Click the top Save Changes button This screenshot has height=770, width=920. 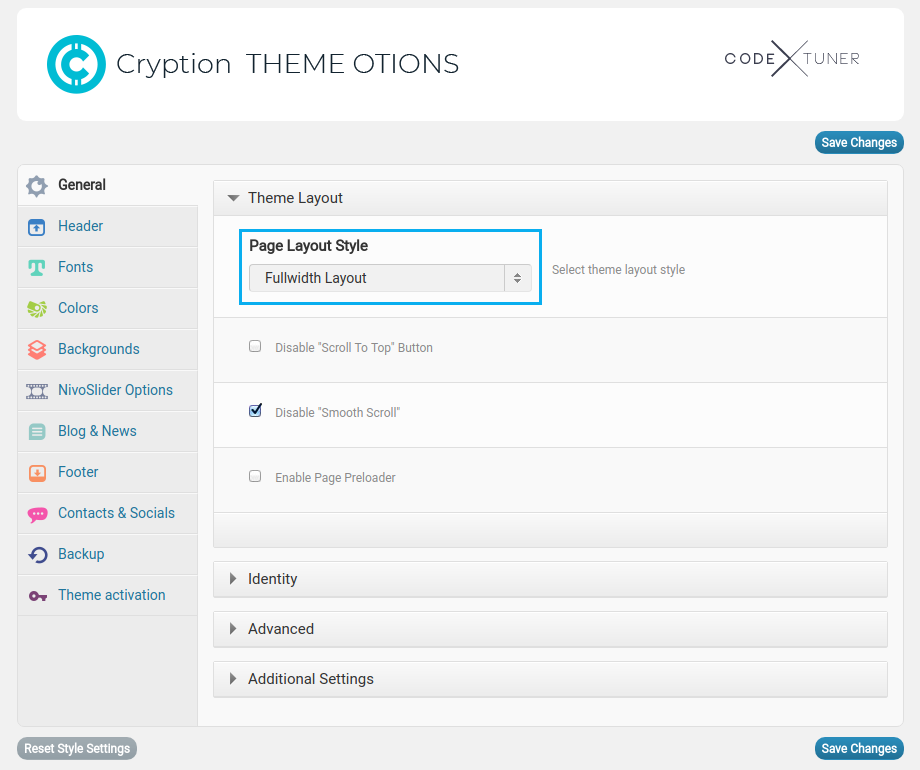[858, 143]
